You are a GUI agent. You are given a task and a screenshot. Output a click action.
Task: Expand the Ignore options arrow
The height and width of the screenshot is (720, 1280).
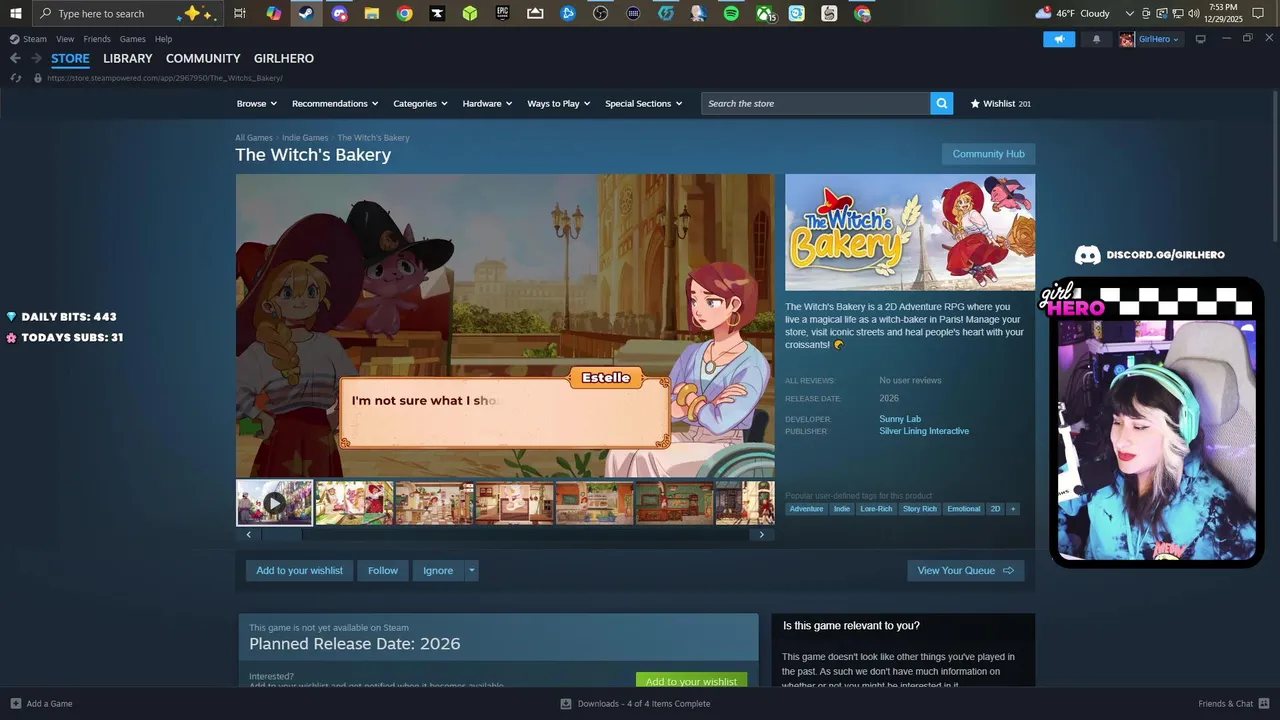click(472, 571)
